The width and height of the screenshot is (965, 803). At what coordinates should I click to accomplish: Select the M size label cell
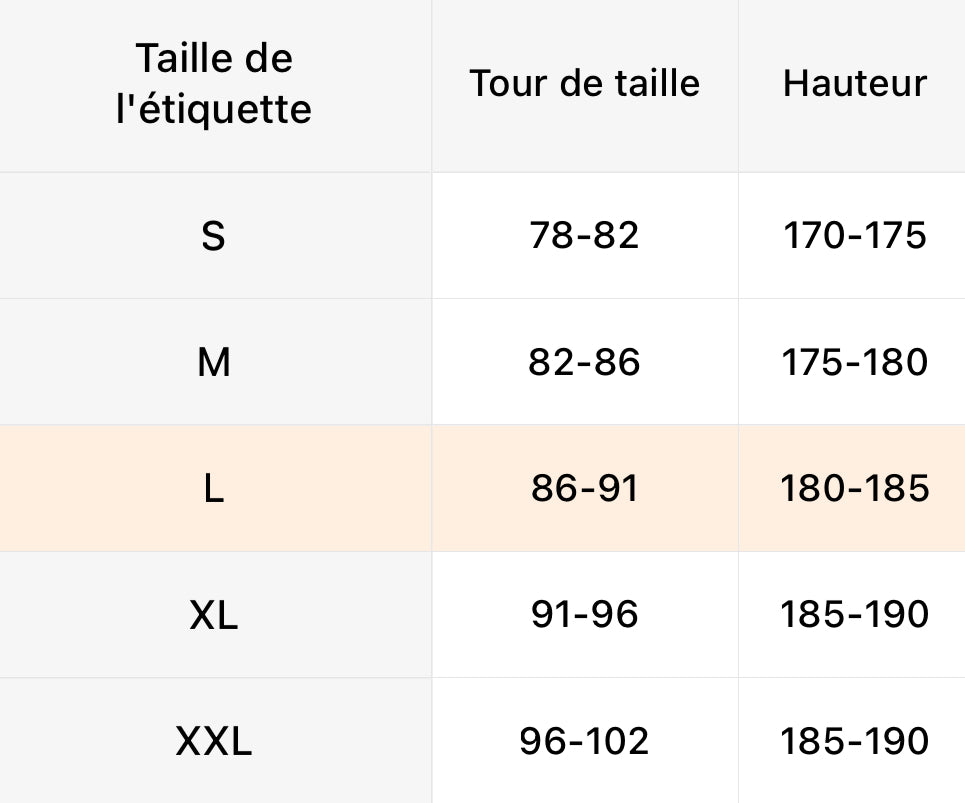[x=214, y=362]
